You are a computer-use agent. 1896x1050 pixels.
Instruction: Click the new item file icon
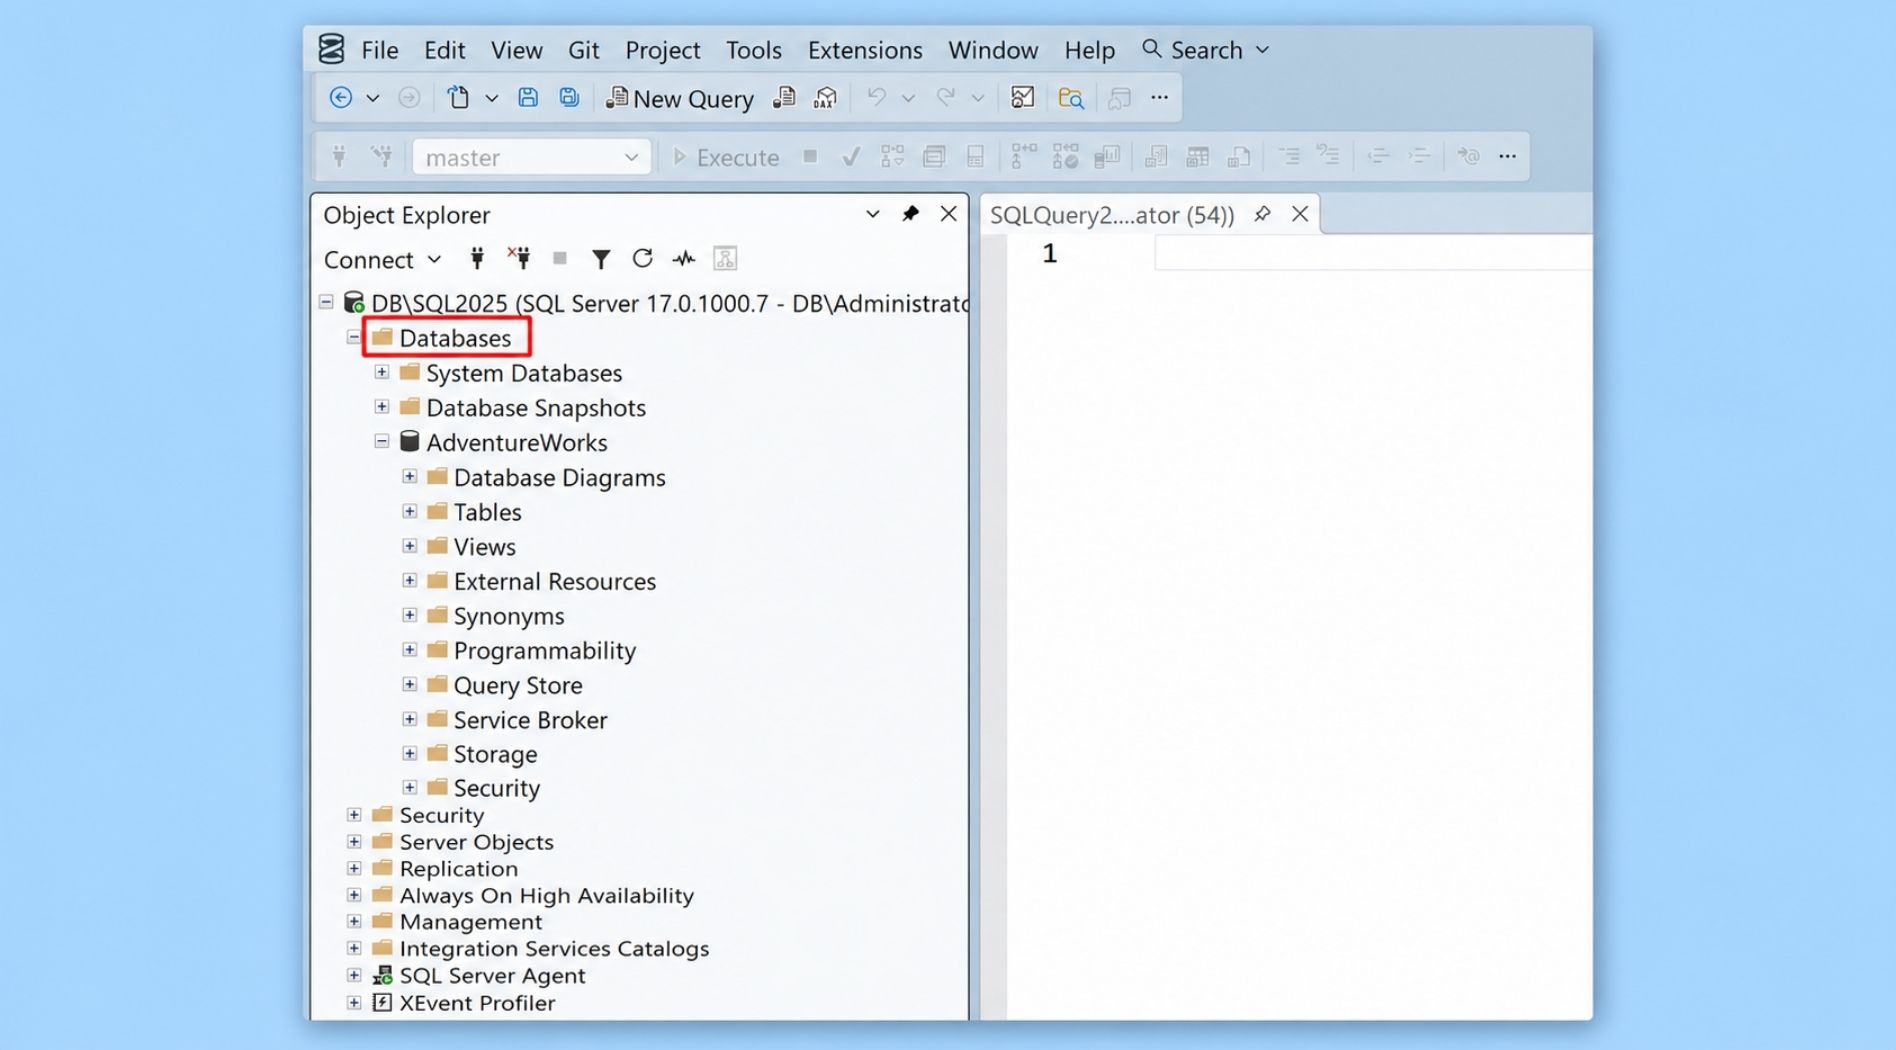[x=458, y=97]
